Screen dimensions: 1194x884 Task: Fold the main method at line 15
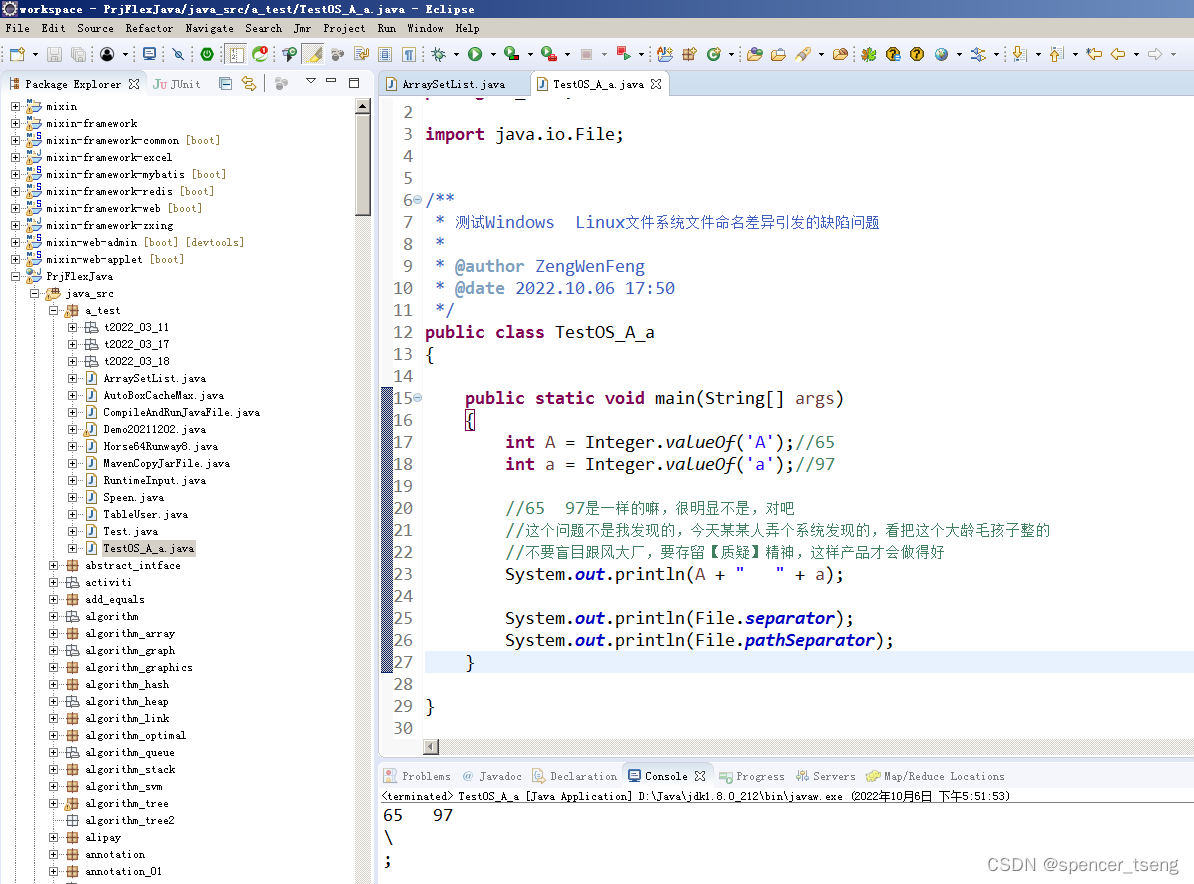417,397
